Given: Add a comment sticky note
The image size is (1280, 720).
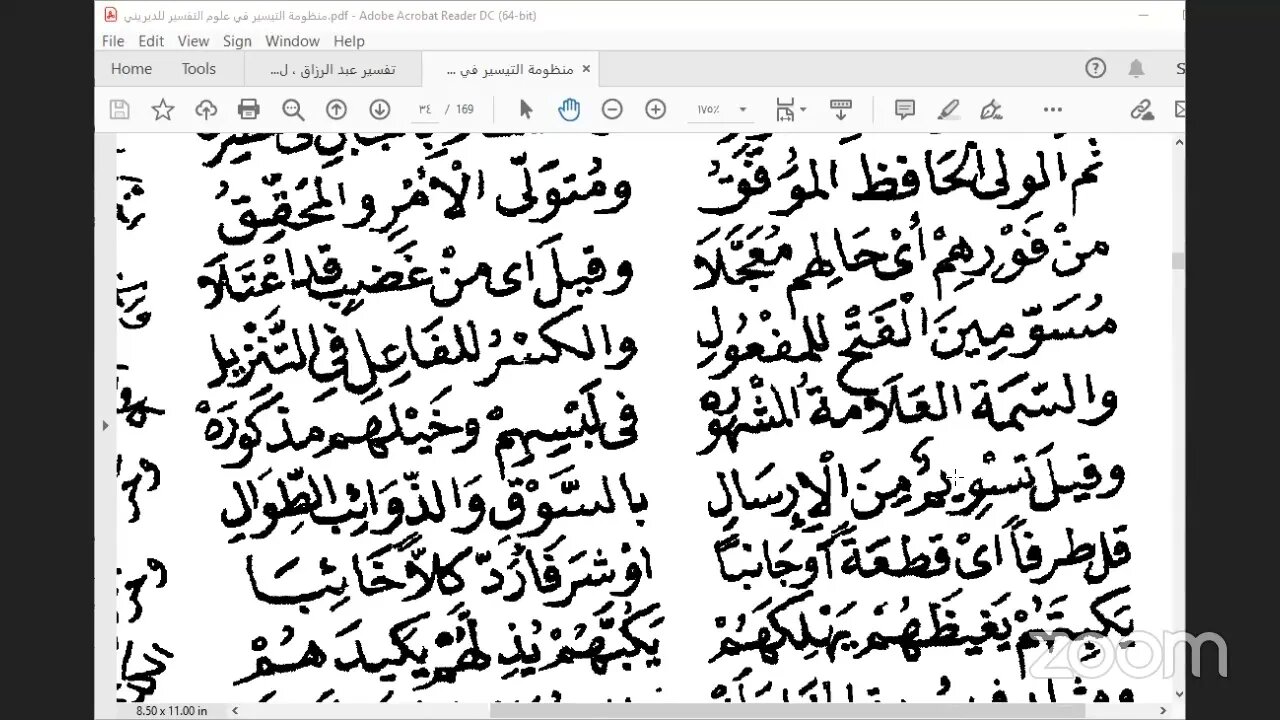Looking at the screenshot, I should click(905, 110).
